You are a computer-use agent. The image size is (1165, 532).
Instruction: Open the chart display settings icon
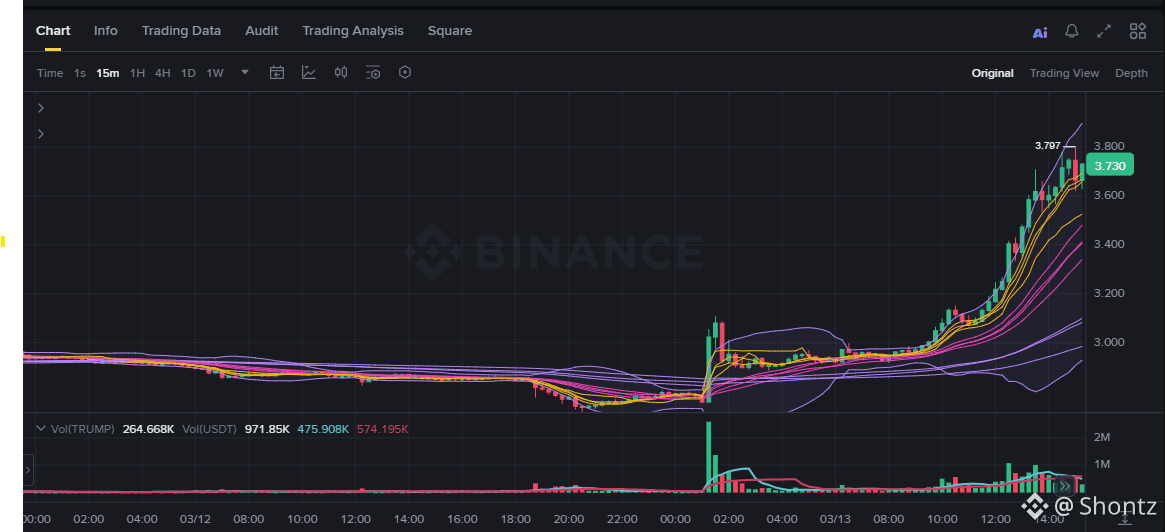tap(373, 72)
